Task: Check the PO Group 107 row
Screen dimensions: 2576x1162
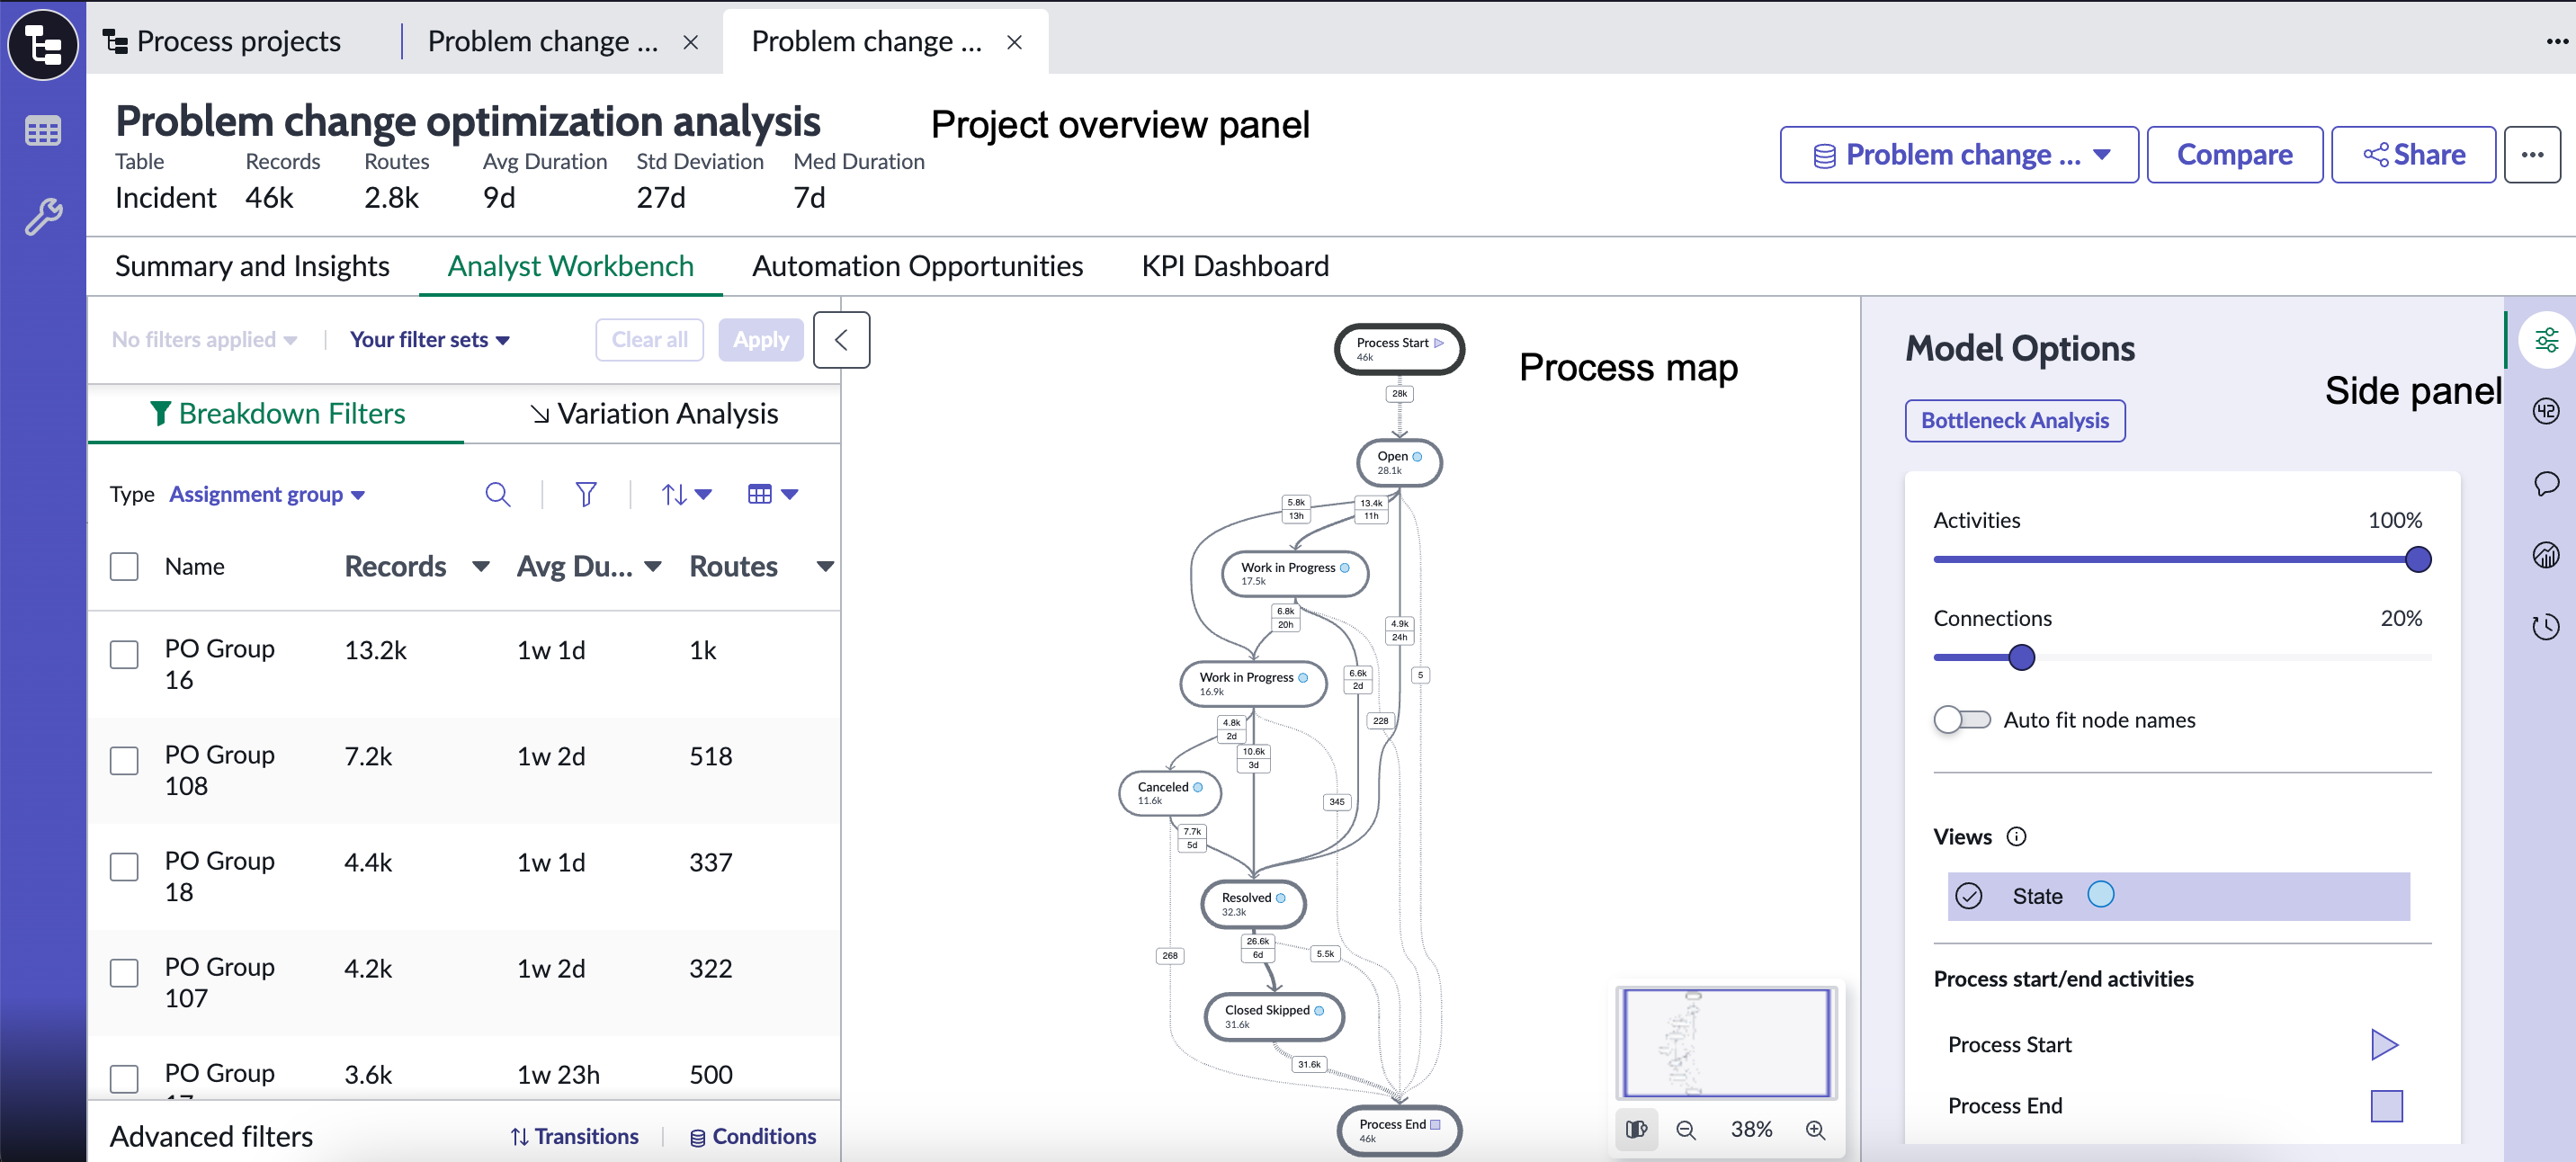Action: point(124,973)
